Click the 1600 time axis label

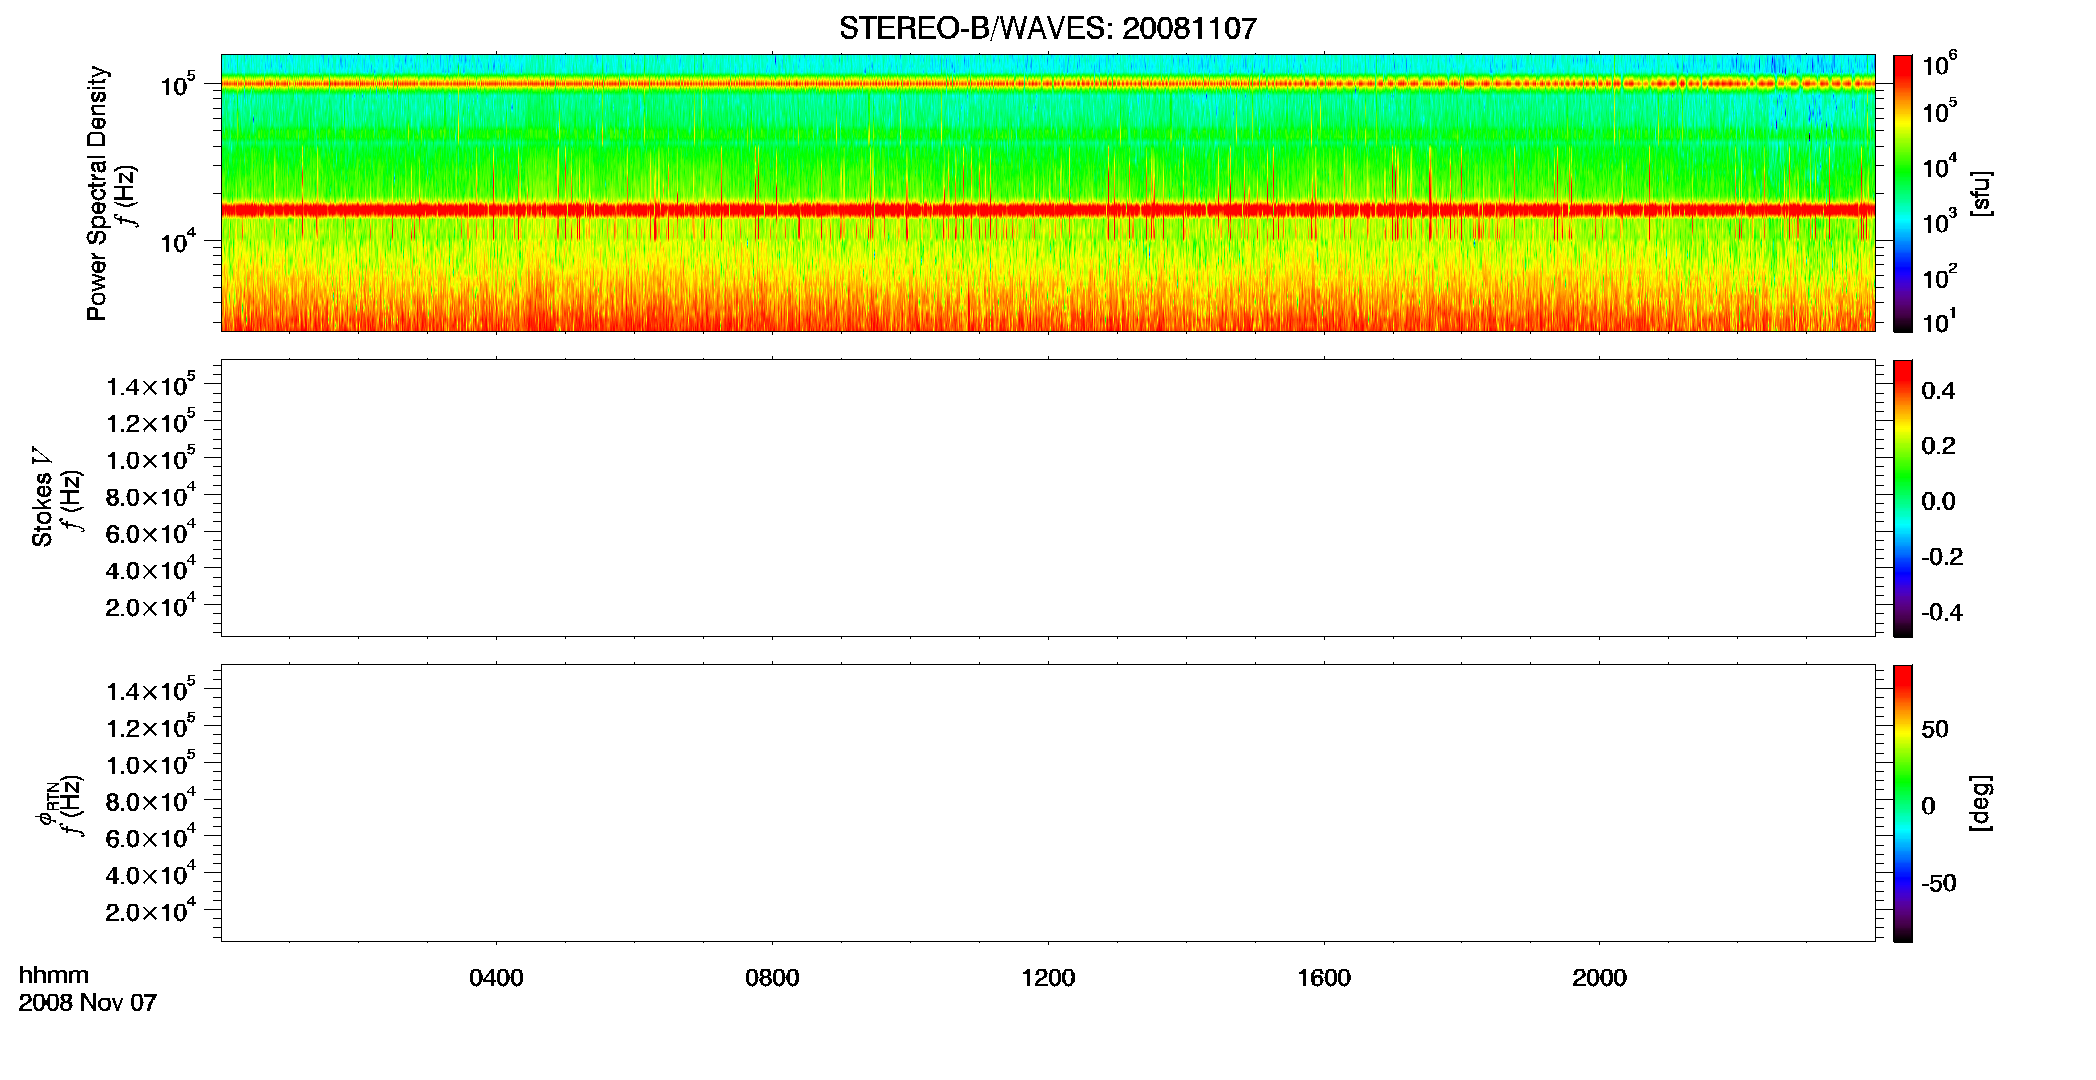click(x=1324, y=978)
